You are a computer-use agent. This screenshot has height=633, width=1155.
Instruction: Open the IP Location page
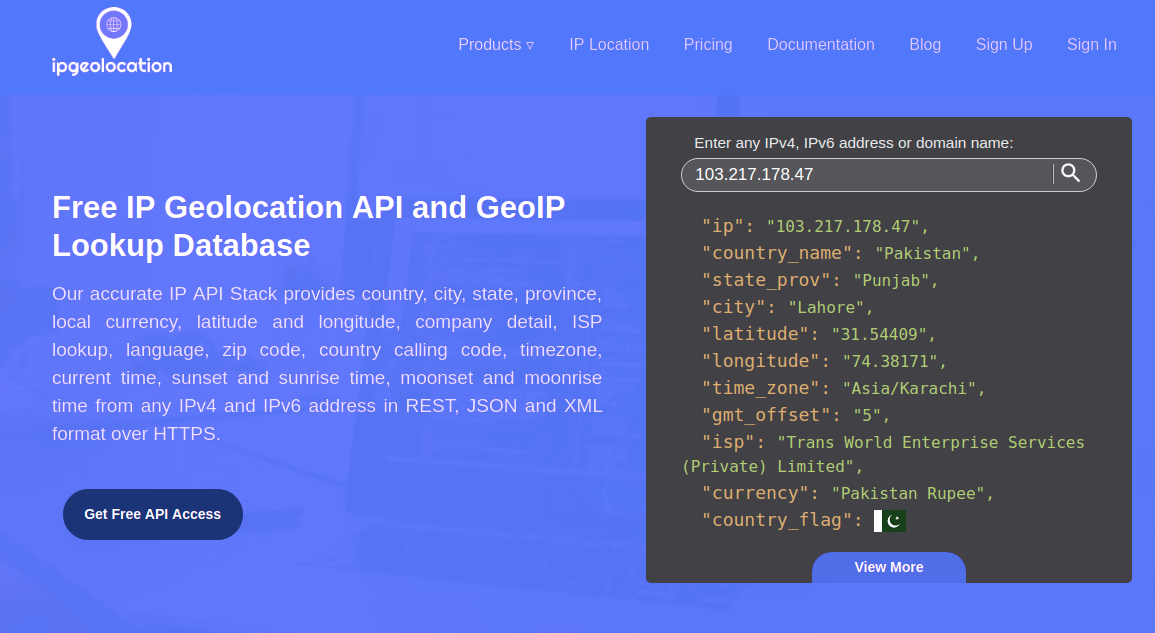[609, 45]
